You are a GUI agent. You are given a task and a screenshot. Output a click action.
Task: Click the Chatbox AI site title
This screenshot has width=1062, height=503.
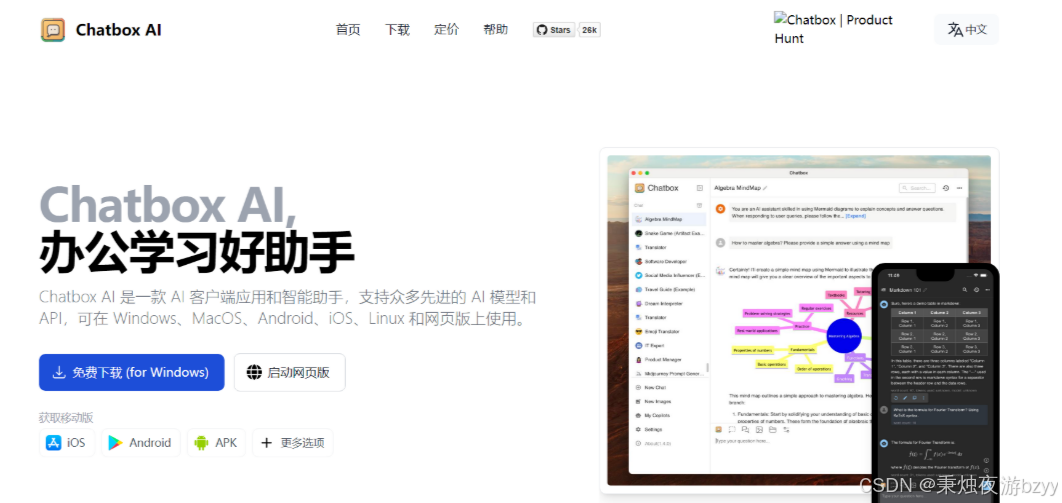point(119,30)
